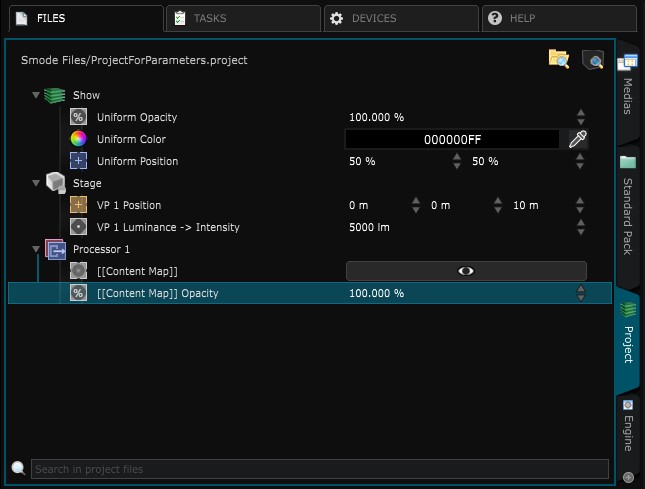The image size is (645, 489).
Task: Open the Help tab
Action: point(558,18)
